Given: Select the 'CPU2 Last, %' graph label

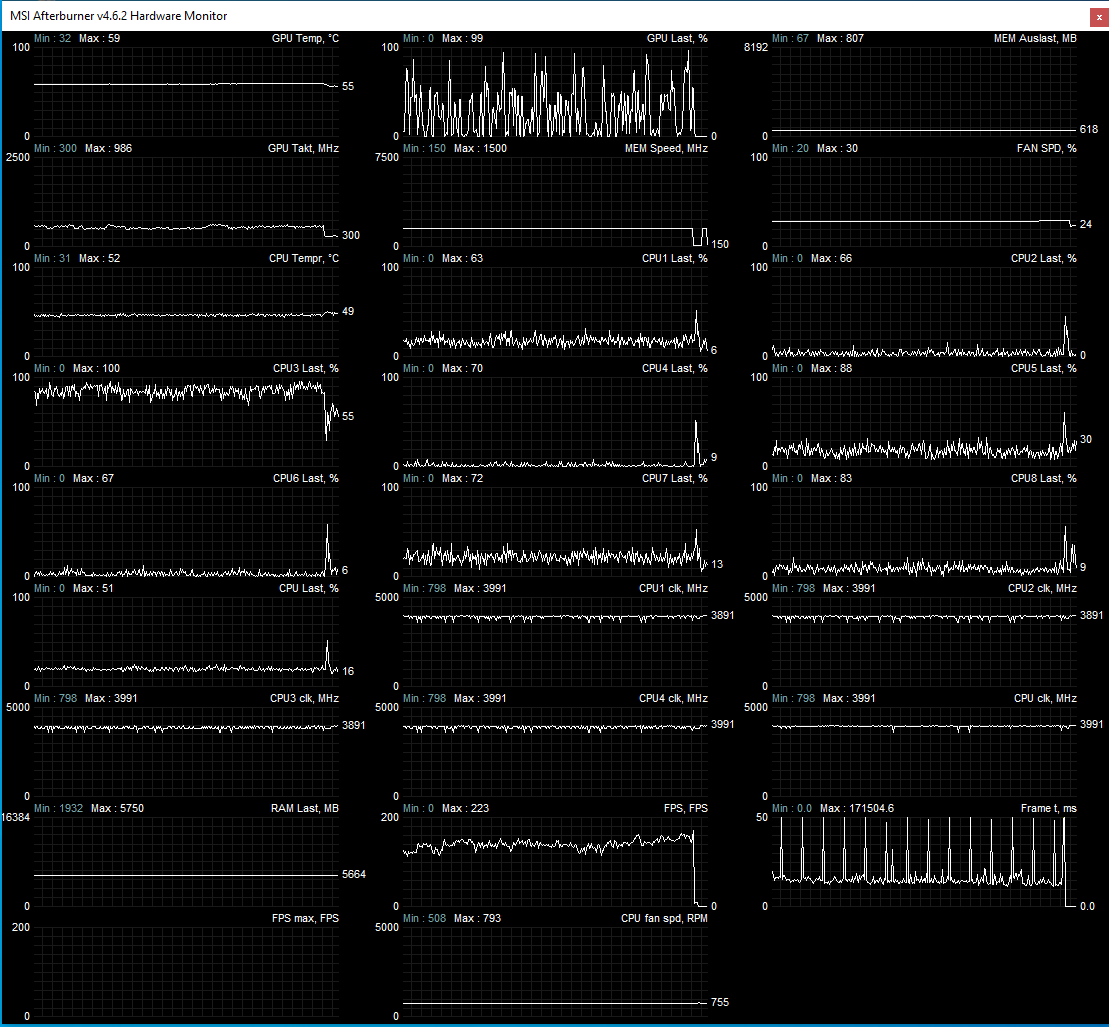Looking at the screenshot, I should (x=1043, y=258).
